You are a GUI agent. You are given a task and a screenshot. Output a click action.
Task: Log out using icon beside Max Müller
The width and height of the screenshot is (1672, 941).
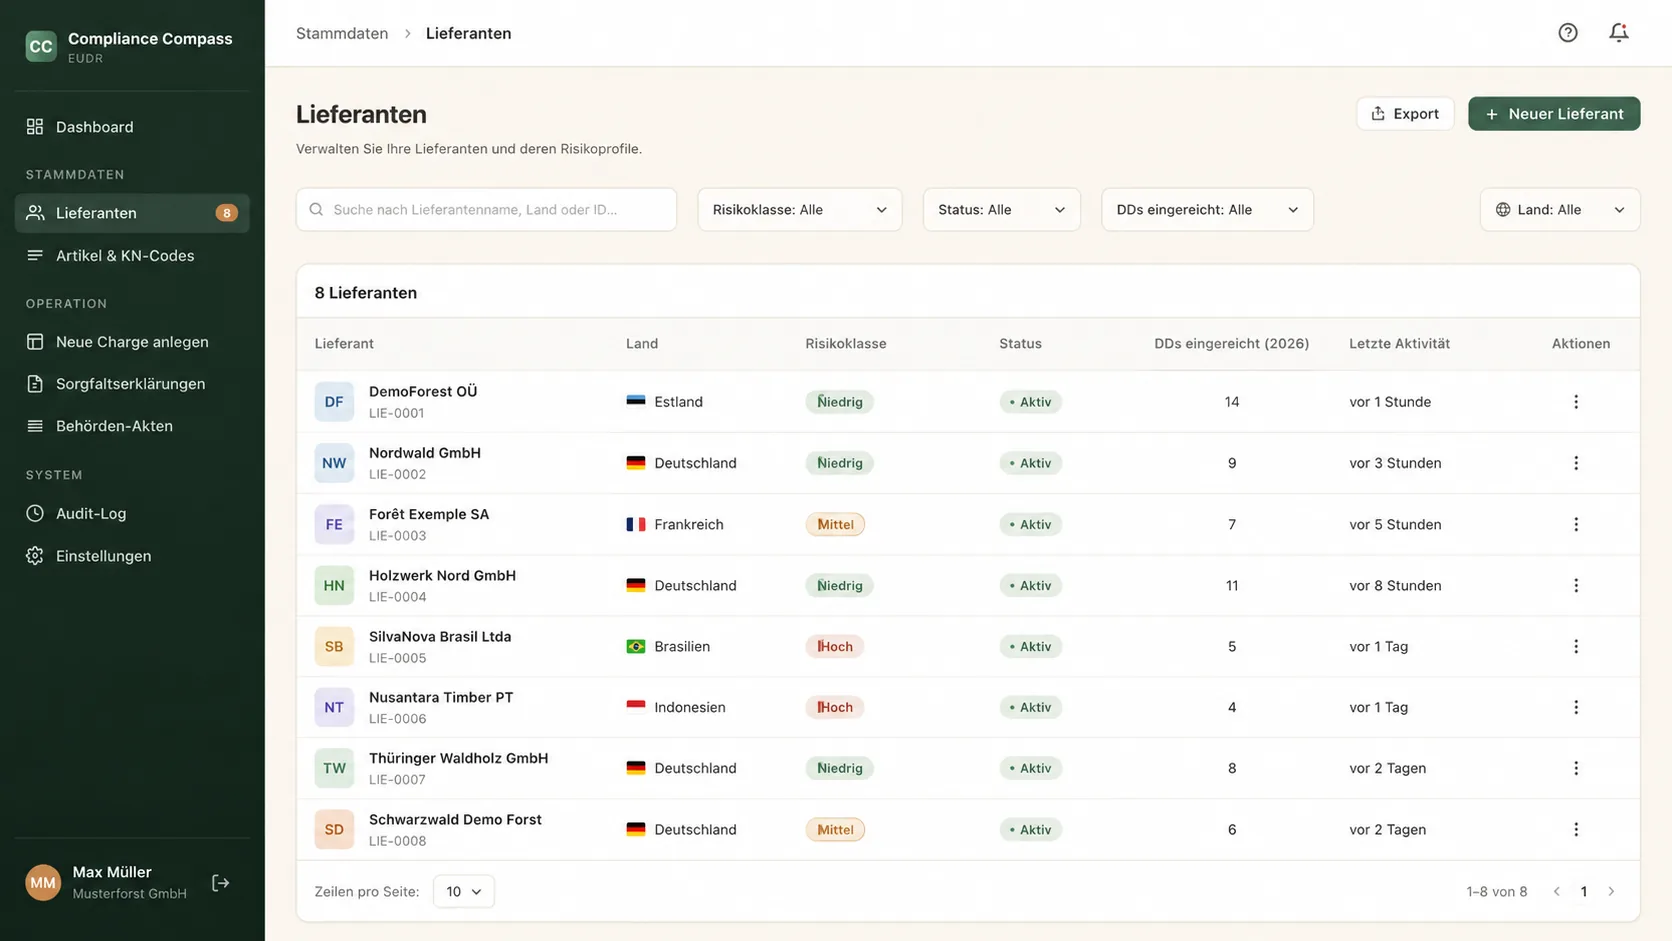tap(221, 883)
